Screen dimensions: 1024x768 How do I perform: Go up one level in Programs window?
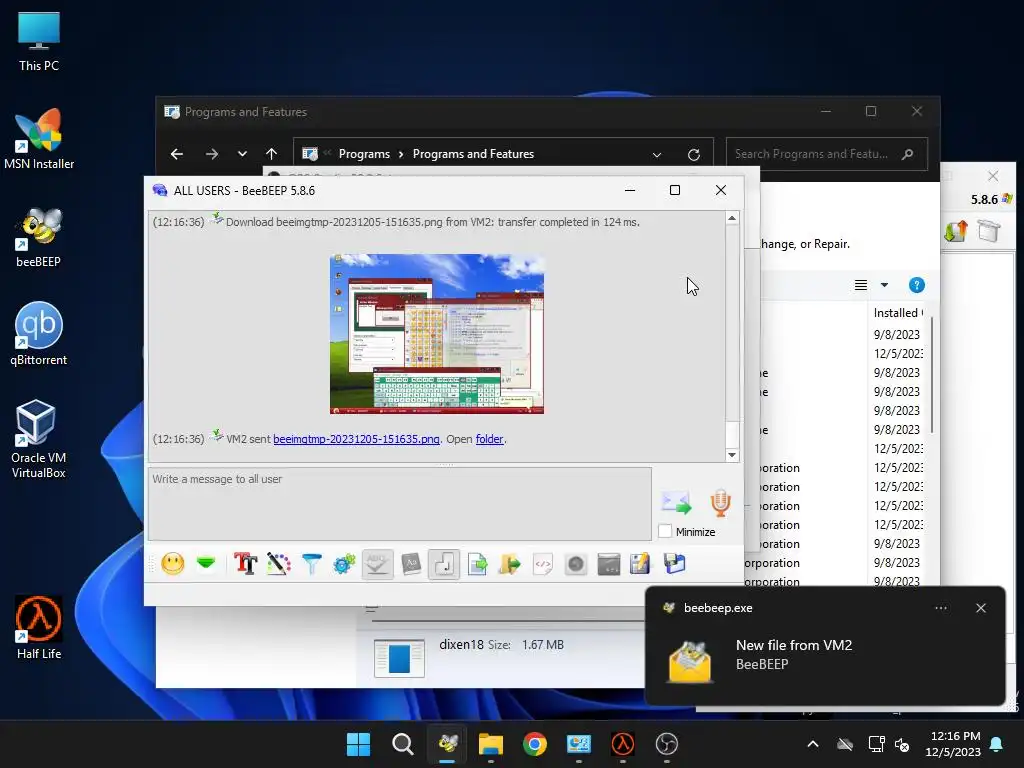tap(272, 154)
